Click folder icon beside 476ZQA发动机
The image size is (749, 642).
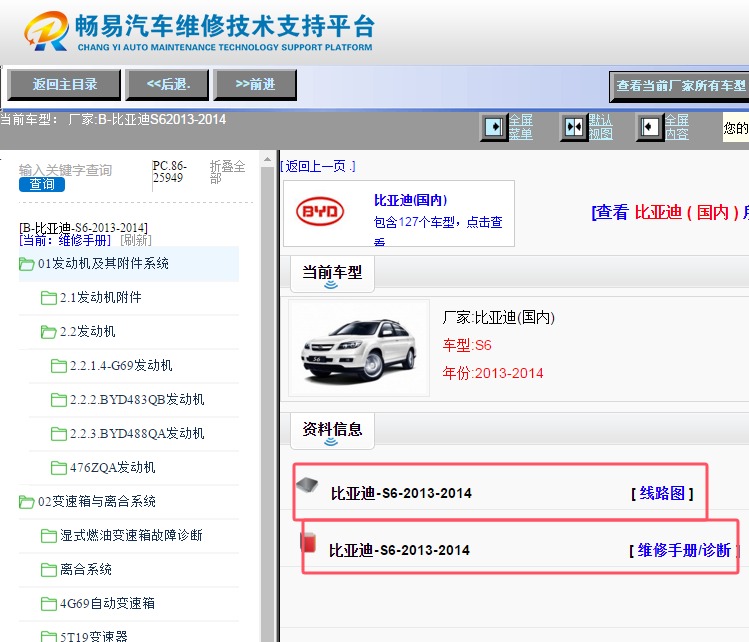[x=59, y=468]
